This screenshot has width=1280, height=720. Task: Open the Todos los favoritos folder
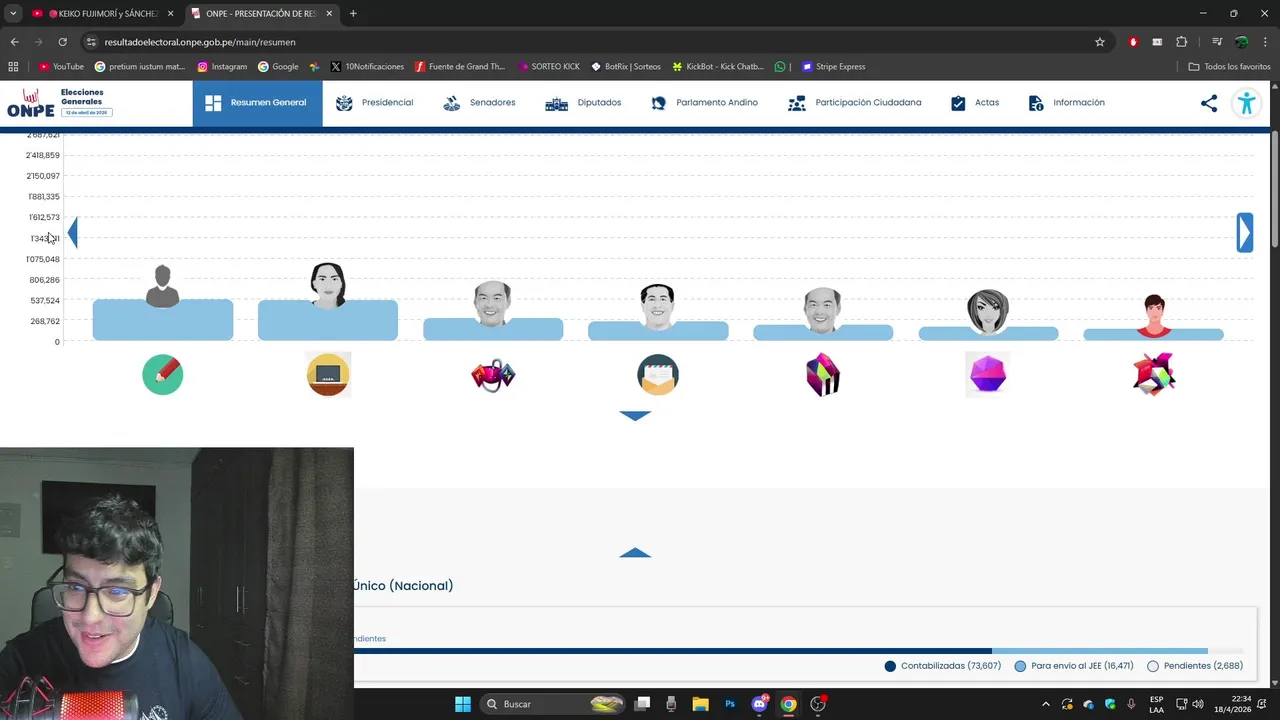click(1230, 67)
